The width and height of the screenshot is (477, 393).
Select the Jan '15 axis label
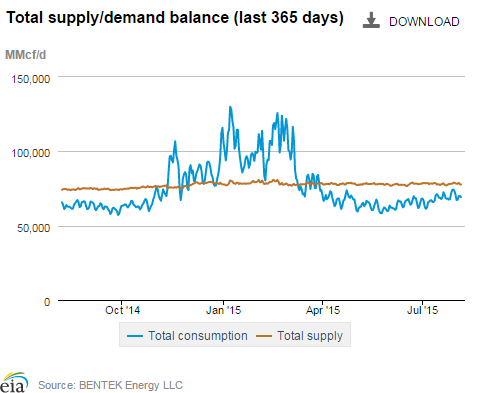click(223, 310)
